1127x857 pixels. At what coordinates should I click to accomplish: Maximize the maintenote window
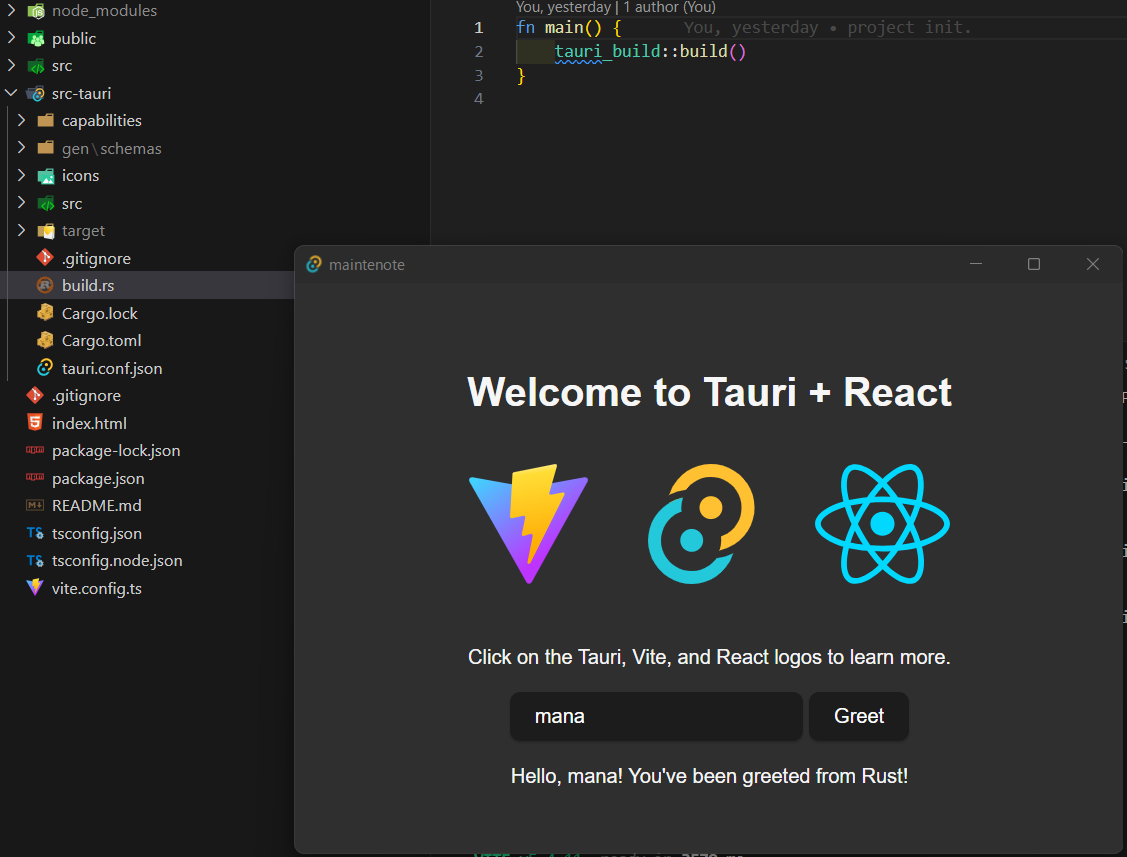(1034, 264)
